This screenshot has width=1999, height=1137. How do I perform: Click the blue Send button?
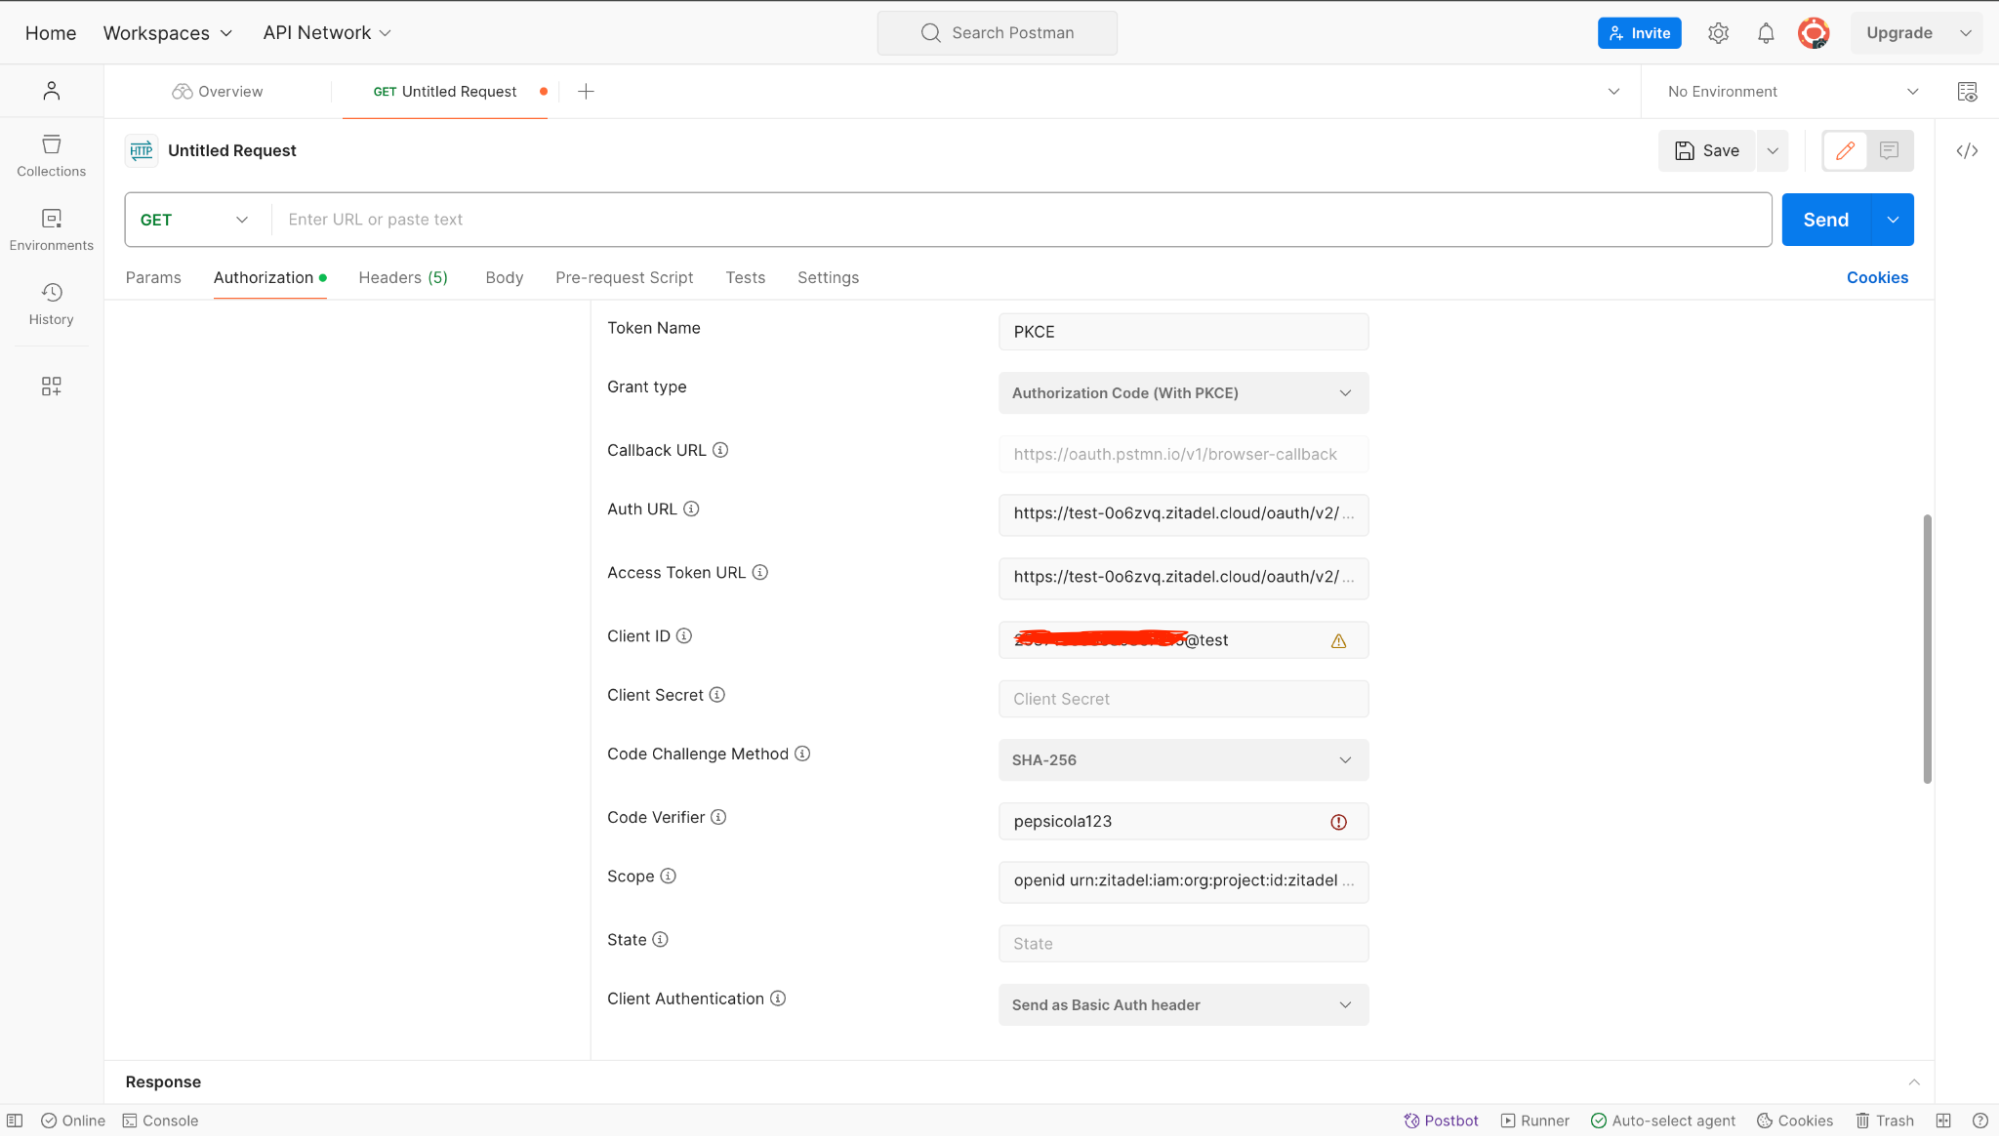click(1825, 220)
